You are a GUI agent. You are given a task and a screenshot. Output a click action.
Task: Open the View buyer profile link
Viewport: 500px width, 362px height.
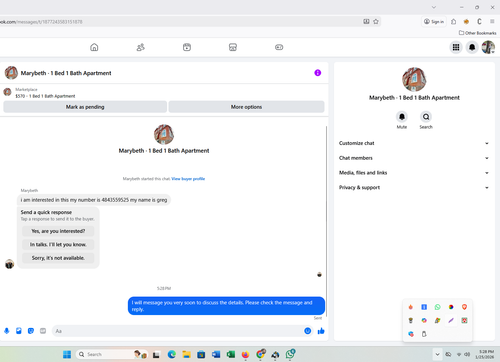pyautogui.click(x=188, y=179)
